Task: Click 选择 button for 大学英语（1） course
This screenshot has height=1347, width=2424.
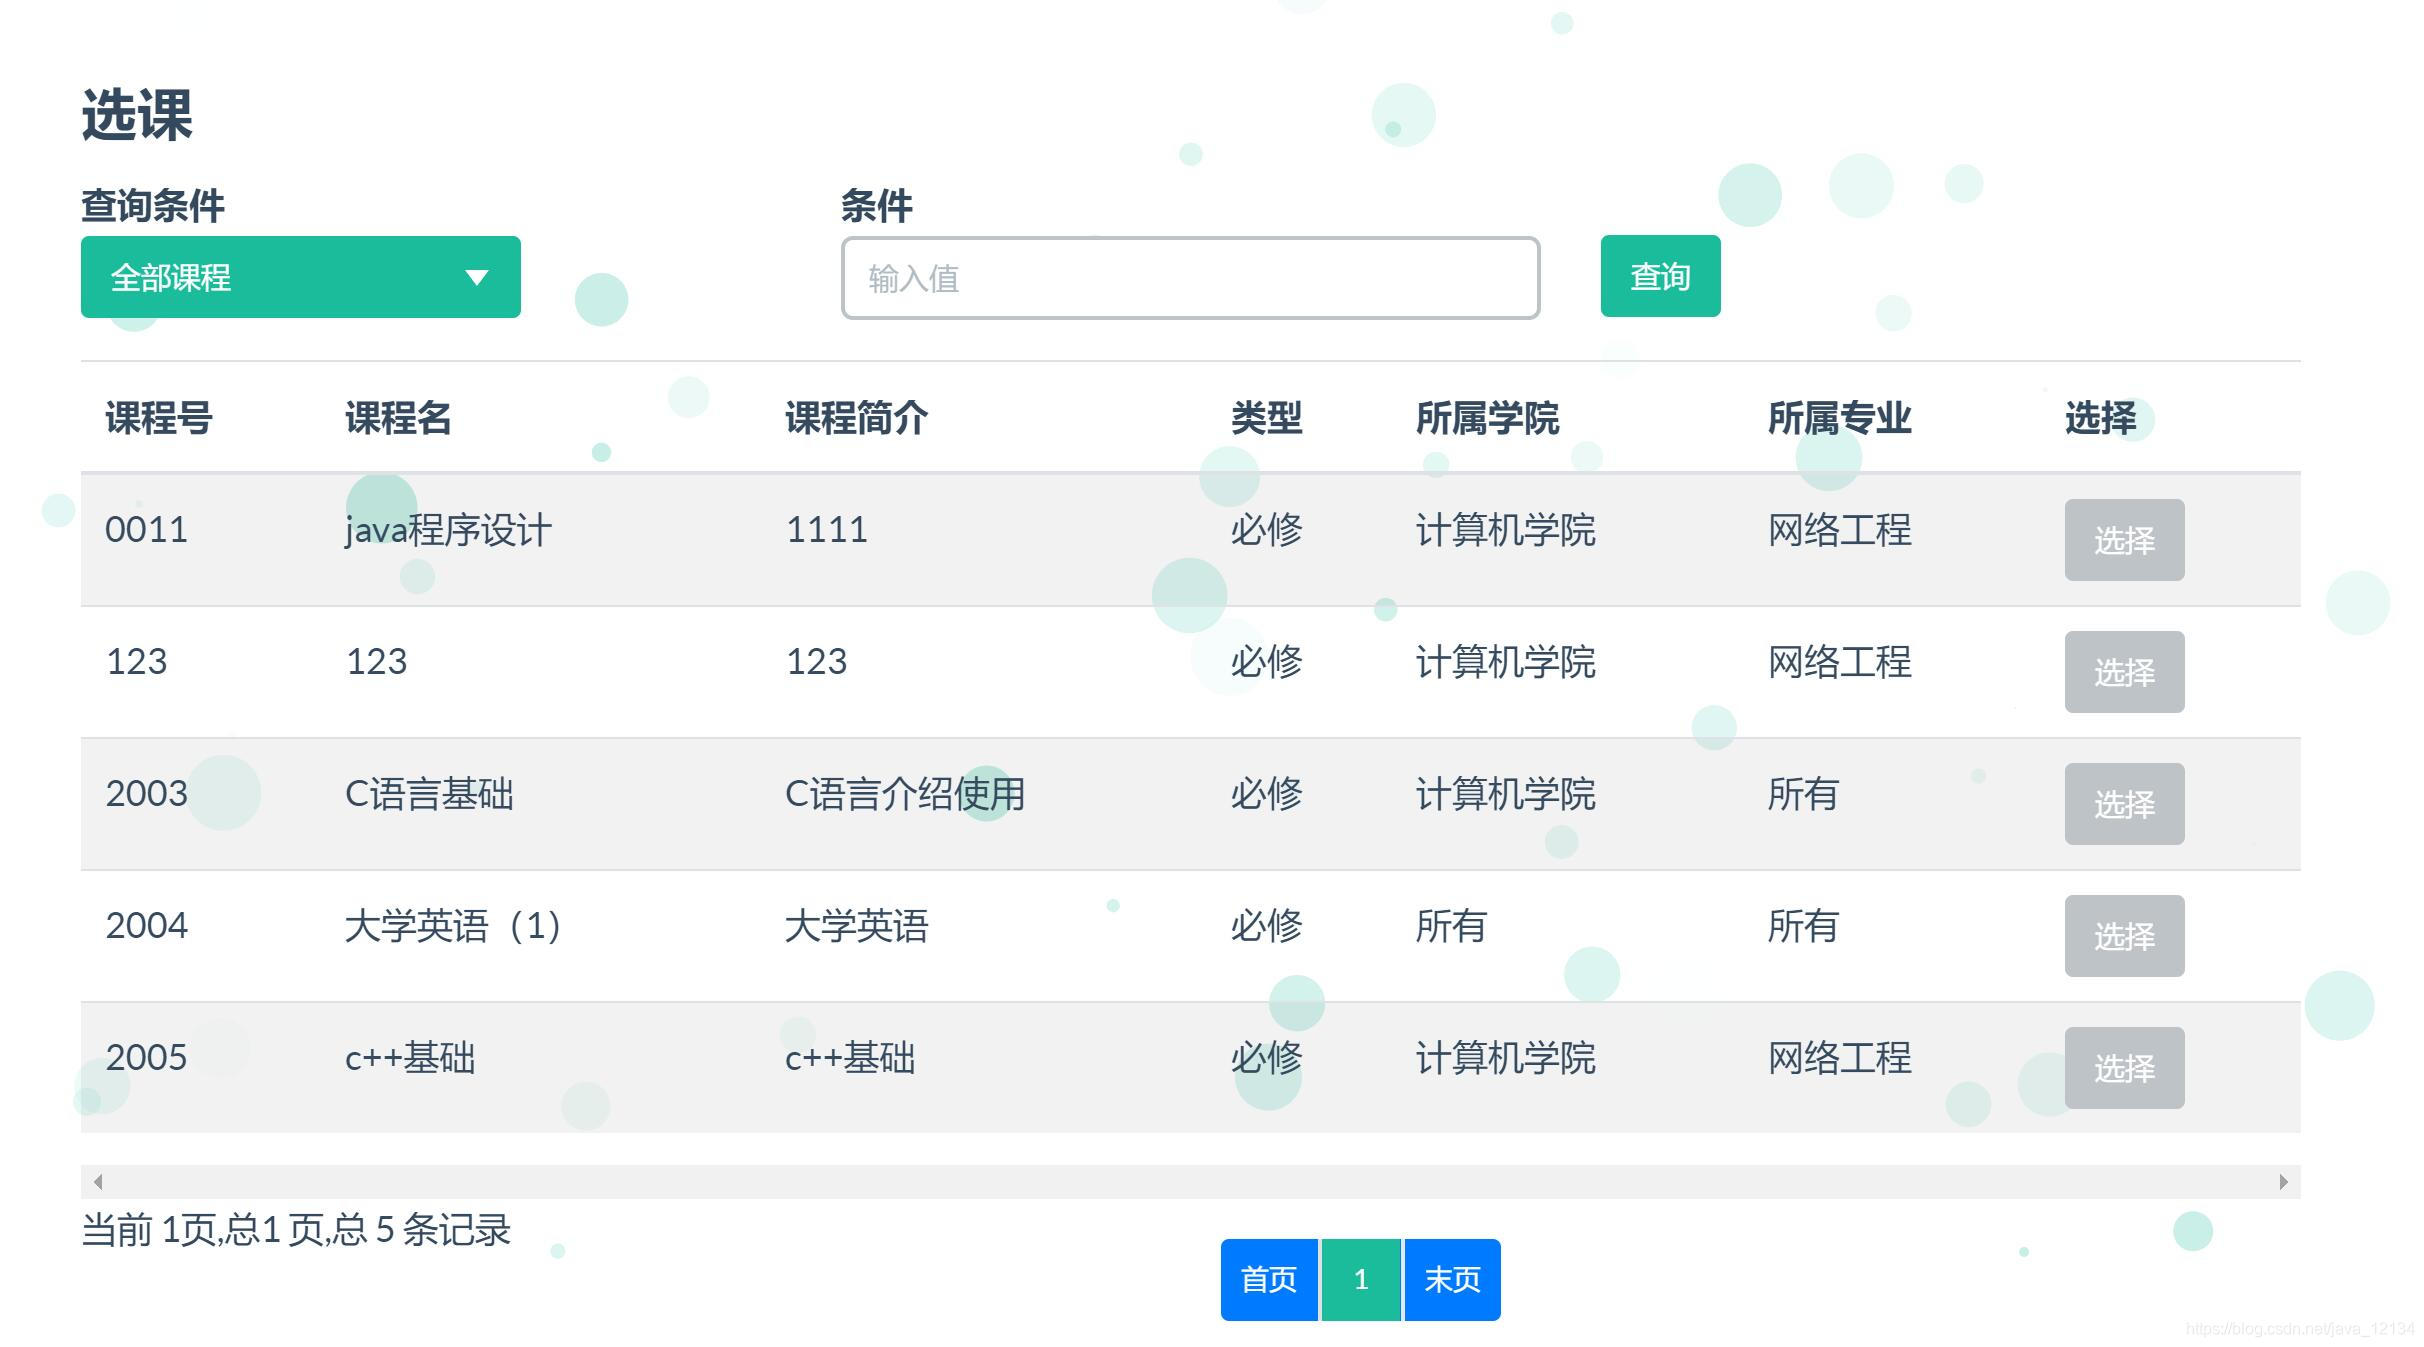Action: click(2124, 936)
